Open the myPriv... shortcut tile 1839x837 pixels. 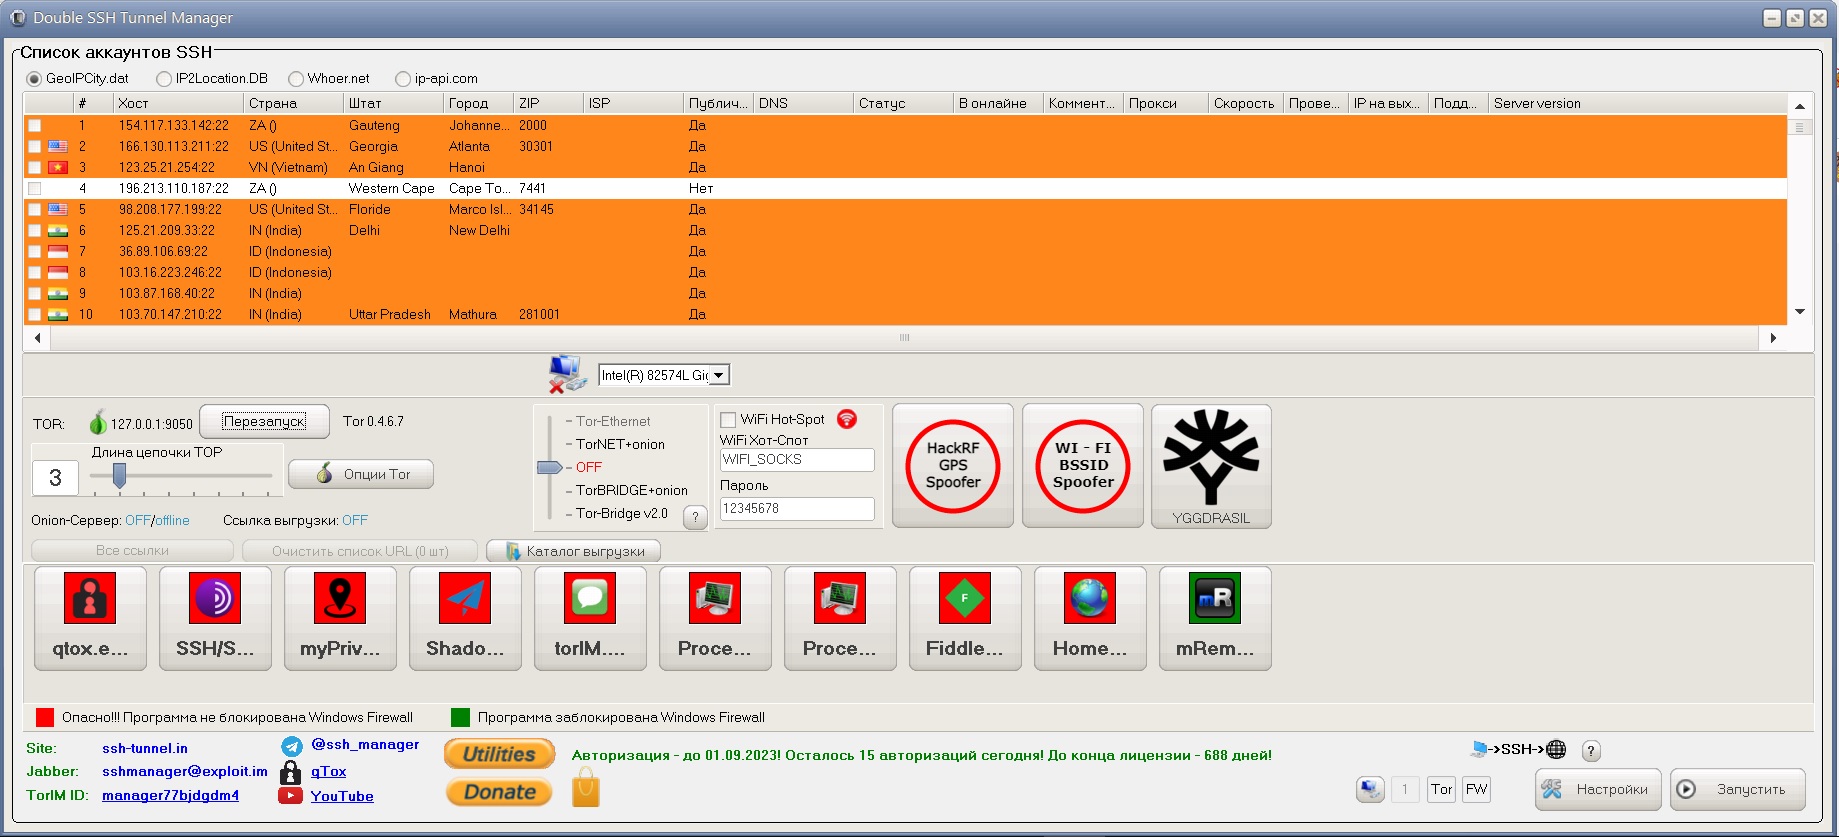[340, 618]
